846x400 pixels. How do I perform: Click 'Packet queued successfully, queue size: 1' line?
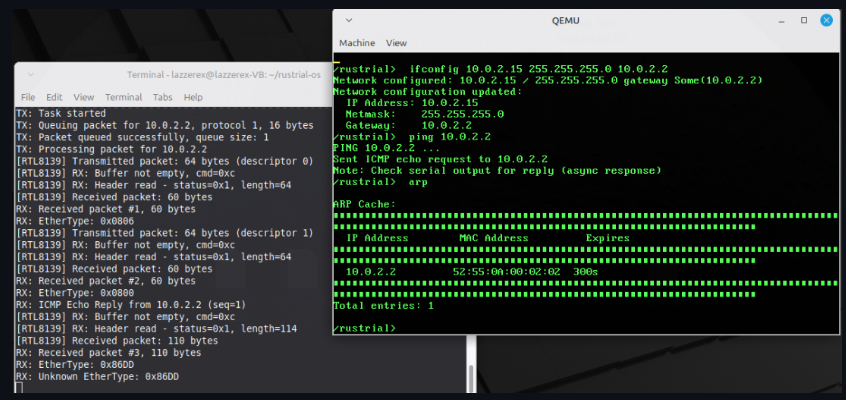(142, 138)
